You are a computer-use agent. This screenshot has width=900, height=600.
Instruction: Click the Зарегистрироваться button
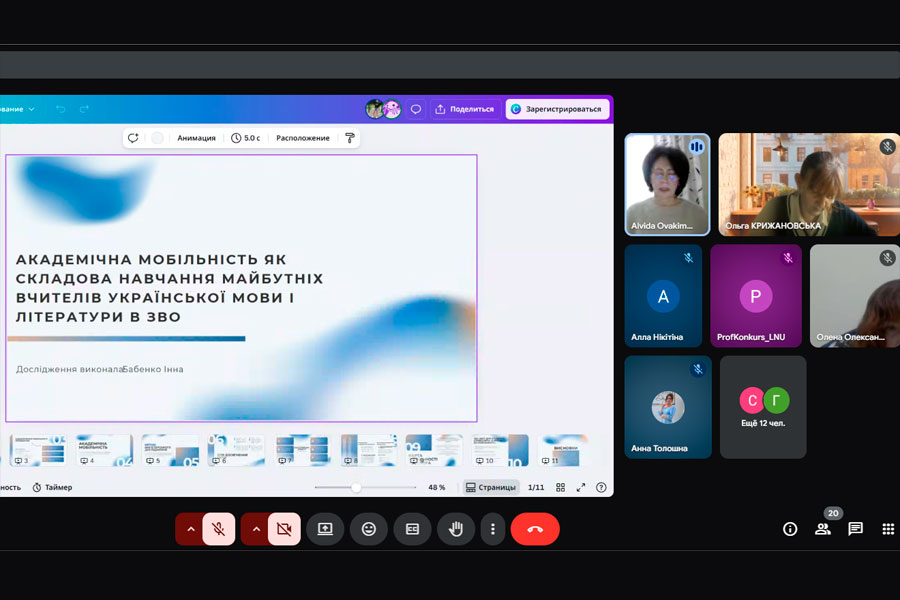click(557, 109)
